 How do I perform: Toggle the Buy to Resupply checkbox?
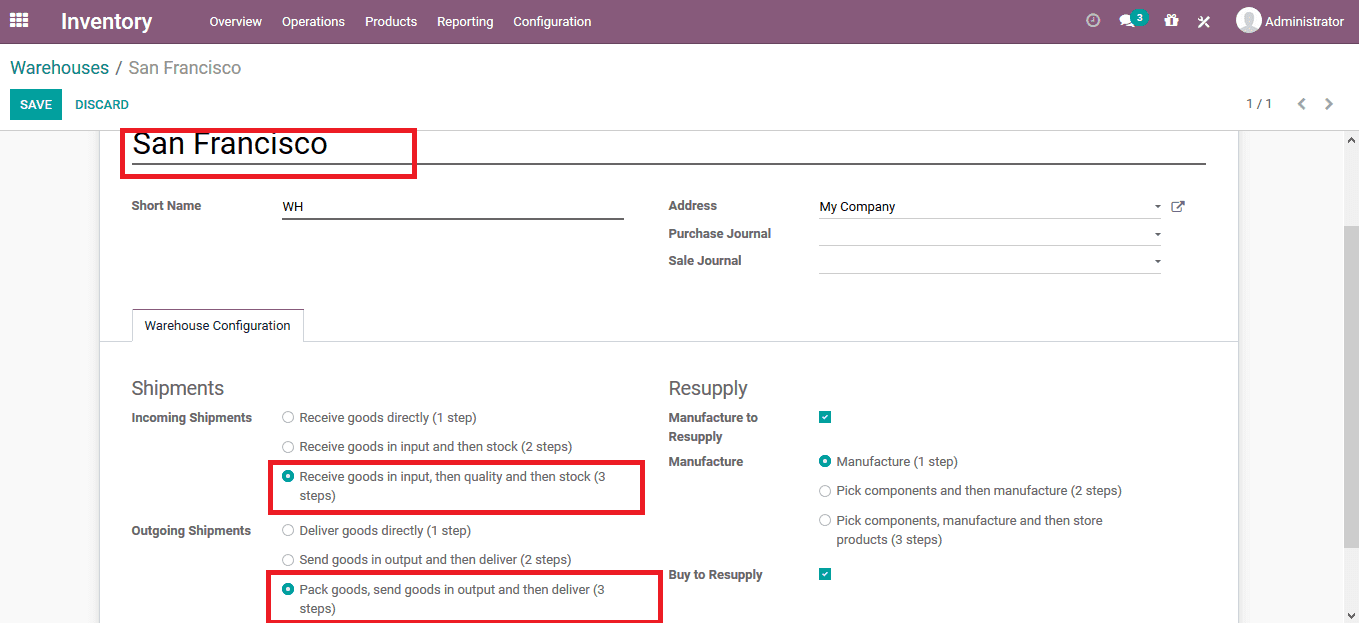[825, 574]
